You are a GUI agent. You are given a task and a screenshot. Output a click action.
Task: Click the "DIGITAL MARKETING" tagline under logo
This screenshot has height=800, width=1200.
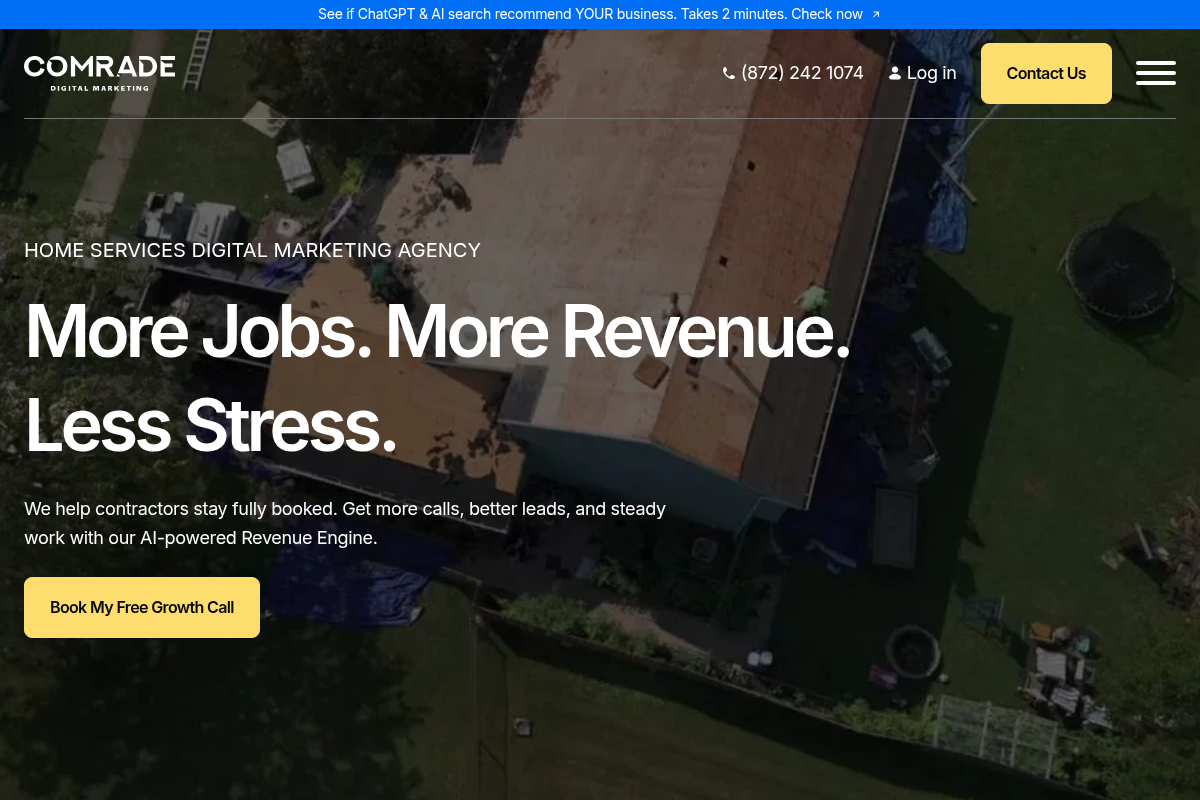tap(99, 88)
